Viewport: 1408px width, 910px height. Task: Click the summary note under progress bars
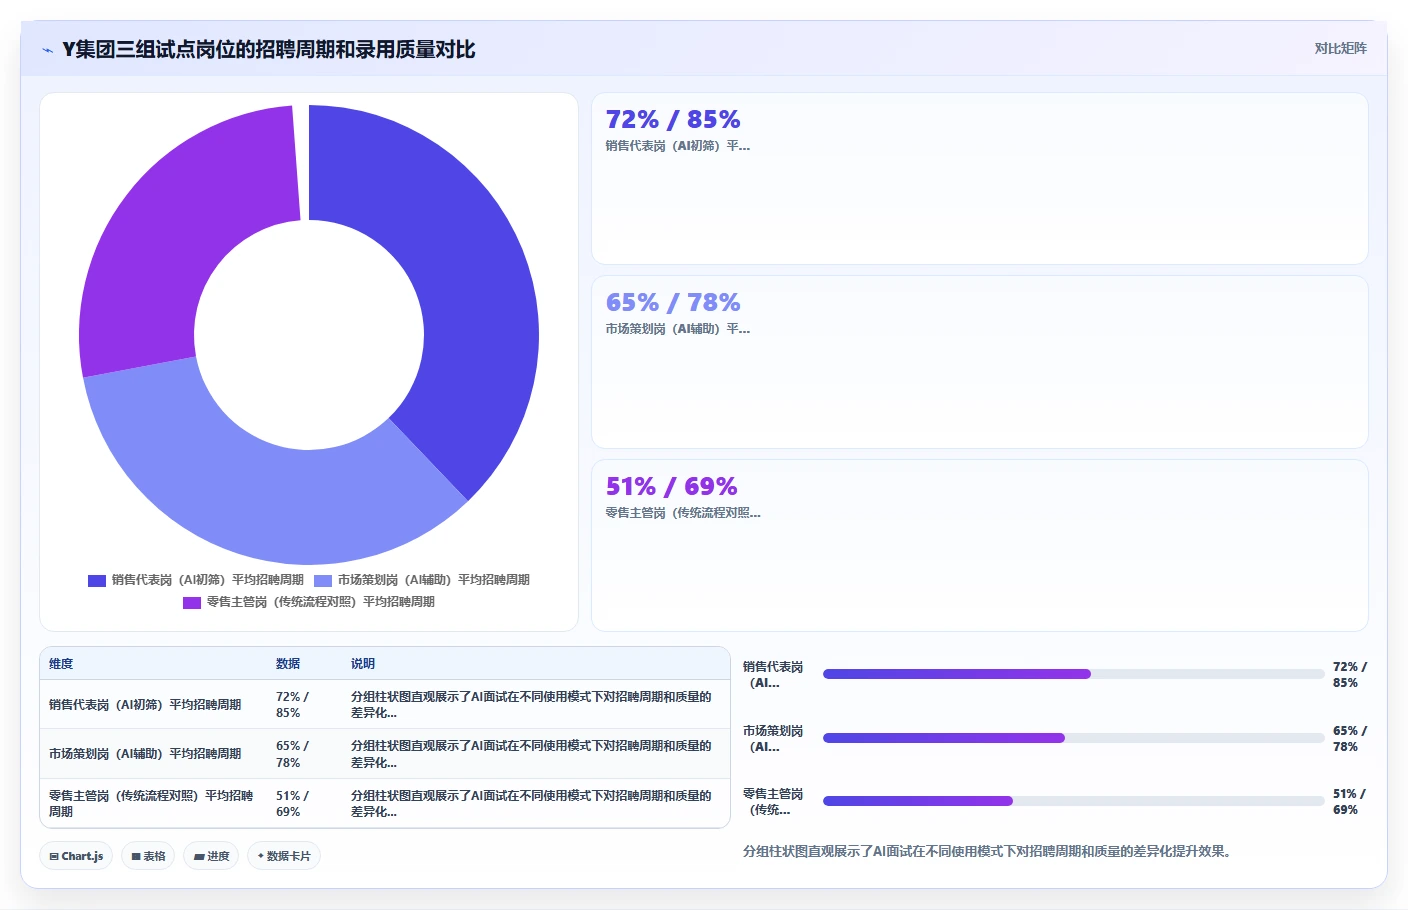pos(990,852)
